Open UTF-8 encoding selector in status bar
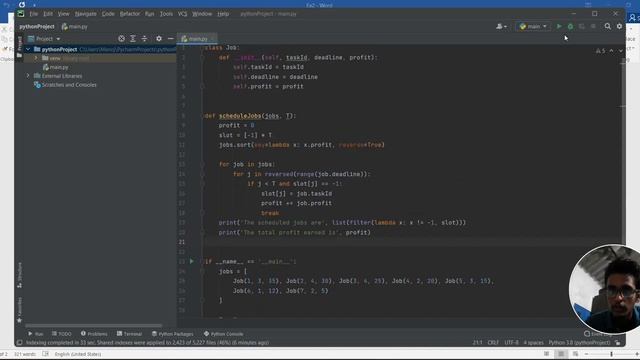The width and height of the screenshot is (640, 360). tap(511, 343)
